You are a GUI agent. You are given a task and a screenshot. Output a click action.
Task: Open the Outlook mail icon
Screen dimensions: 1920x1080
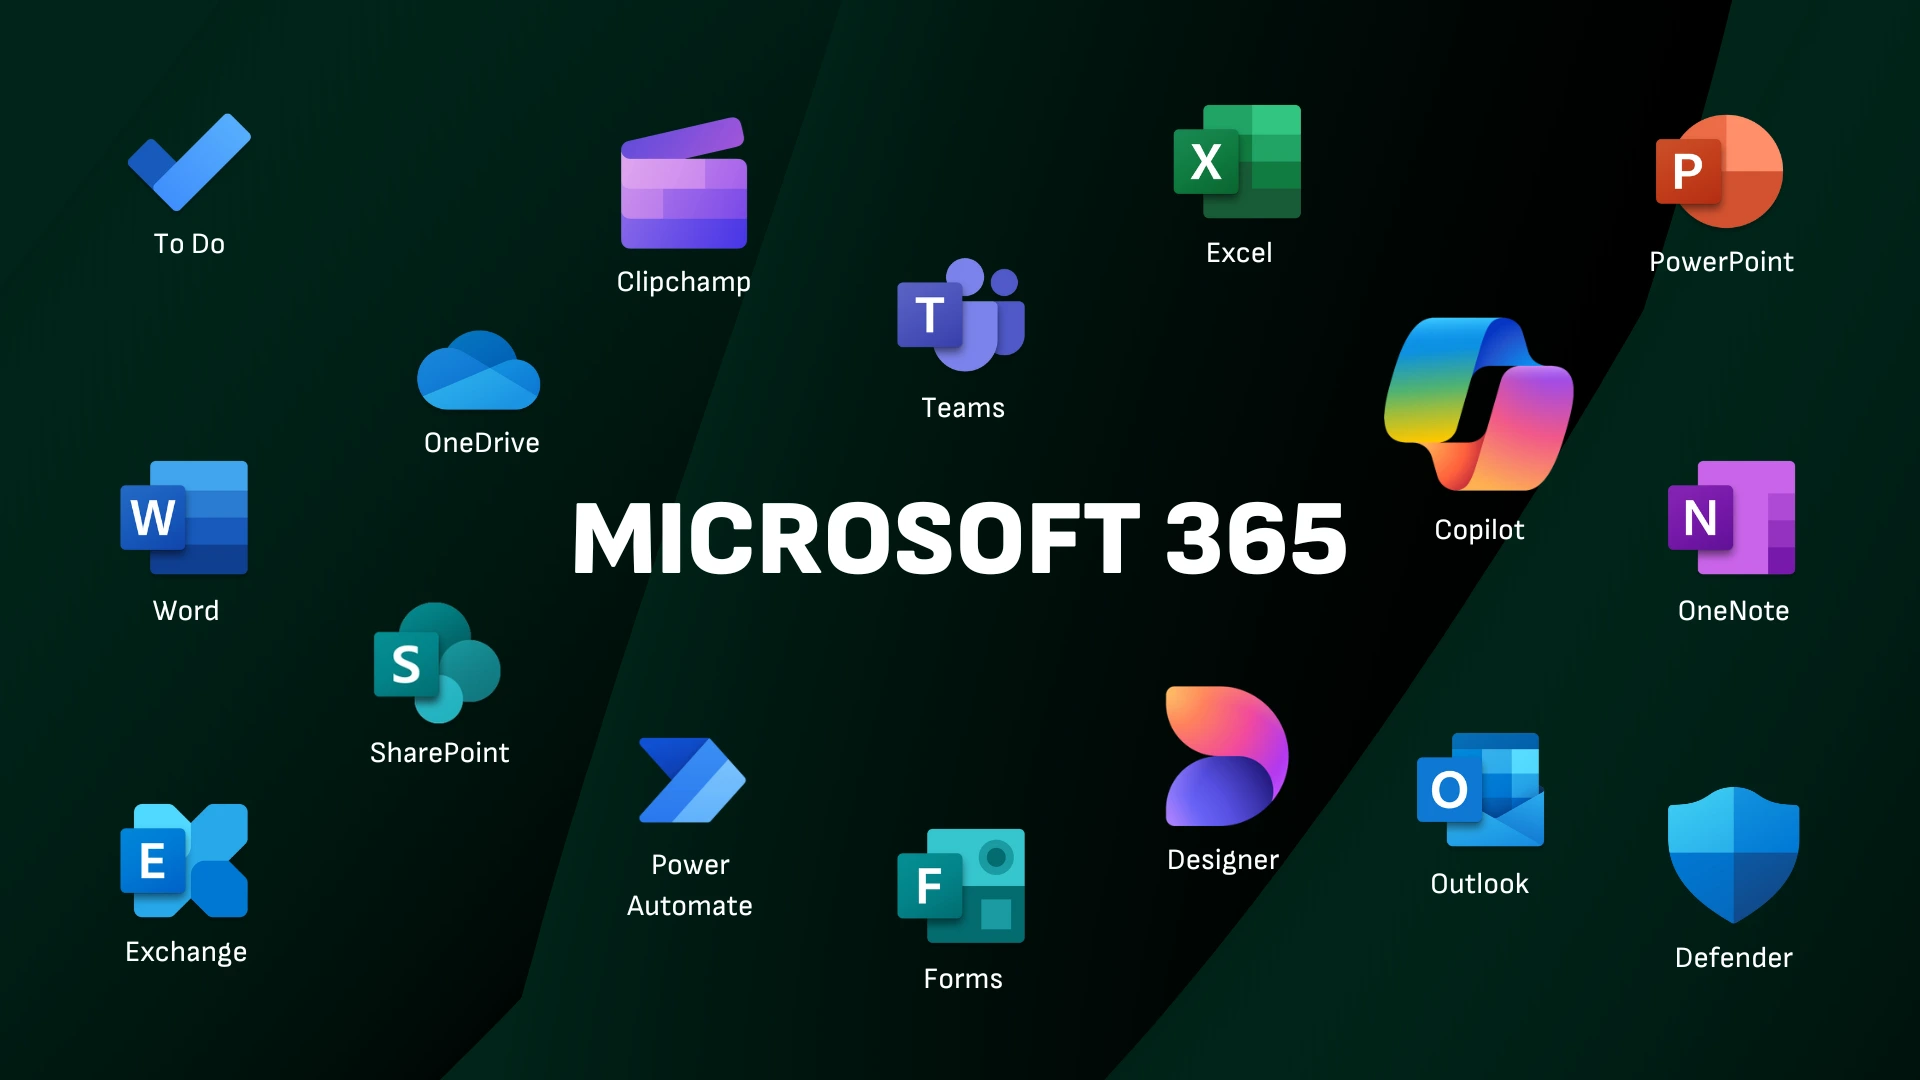coord(1480,790)
